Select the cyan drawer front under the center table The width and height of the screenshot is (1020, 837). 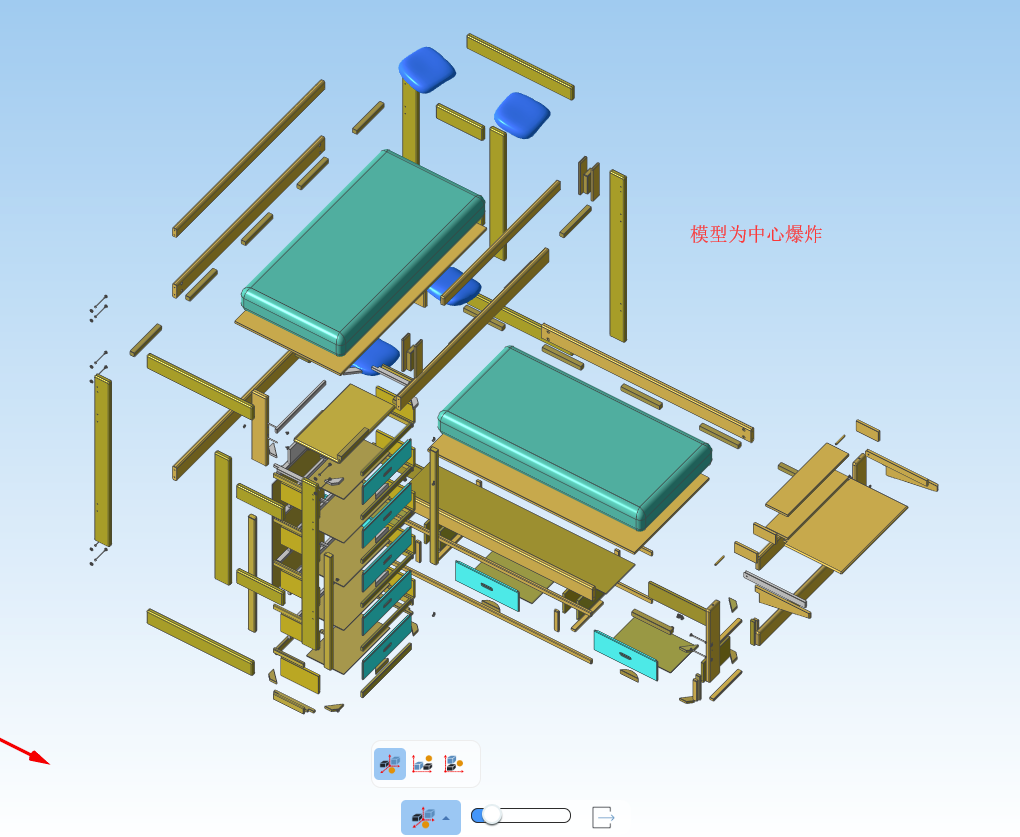pyautogui.click(x=487, y=585)
